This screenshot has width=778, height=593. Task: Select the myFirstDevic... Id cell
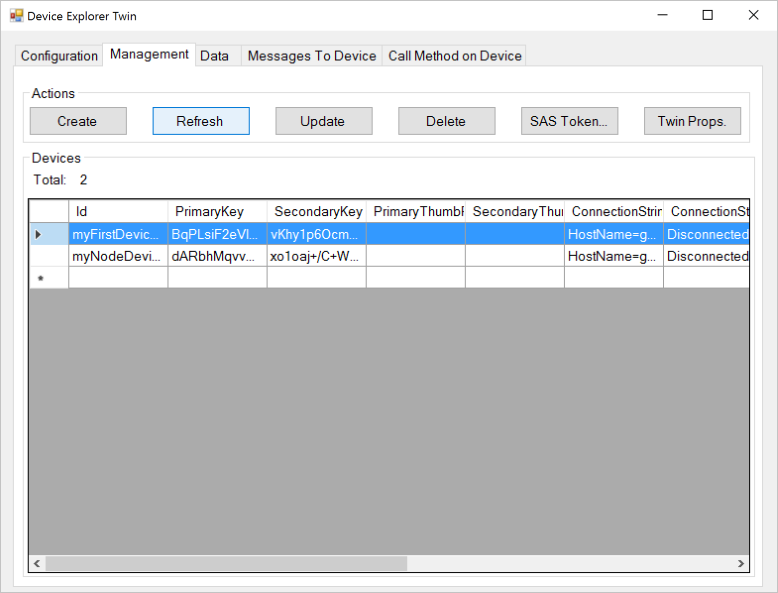118,234
